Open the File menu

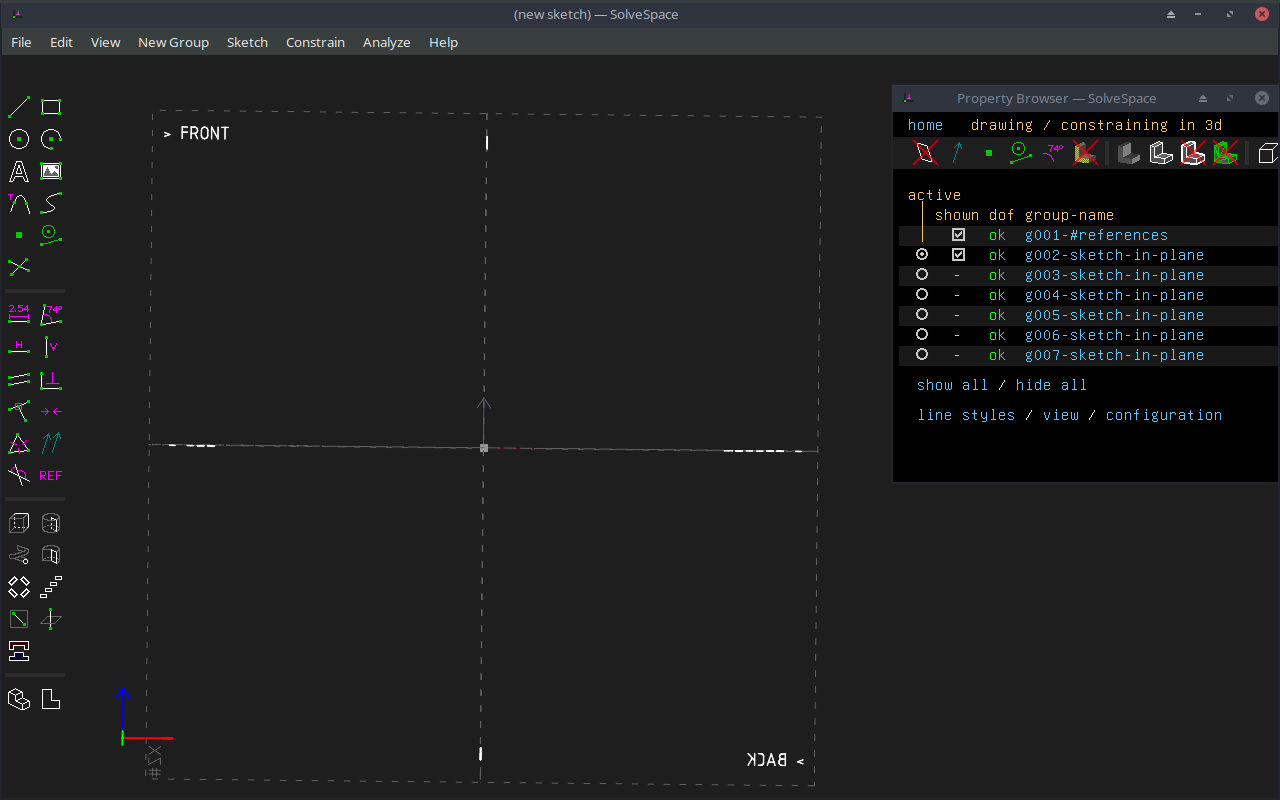21,42
